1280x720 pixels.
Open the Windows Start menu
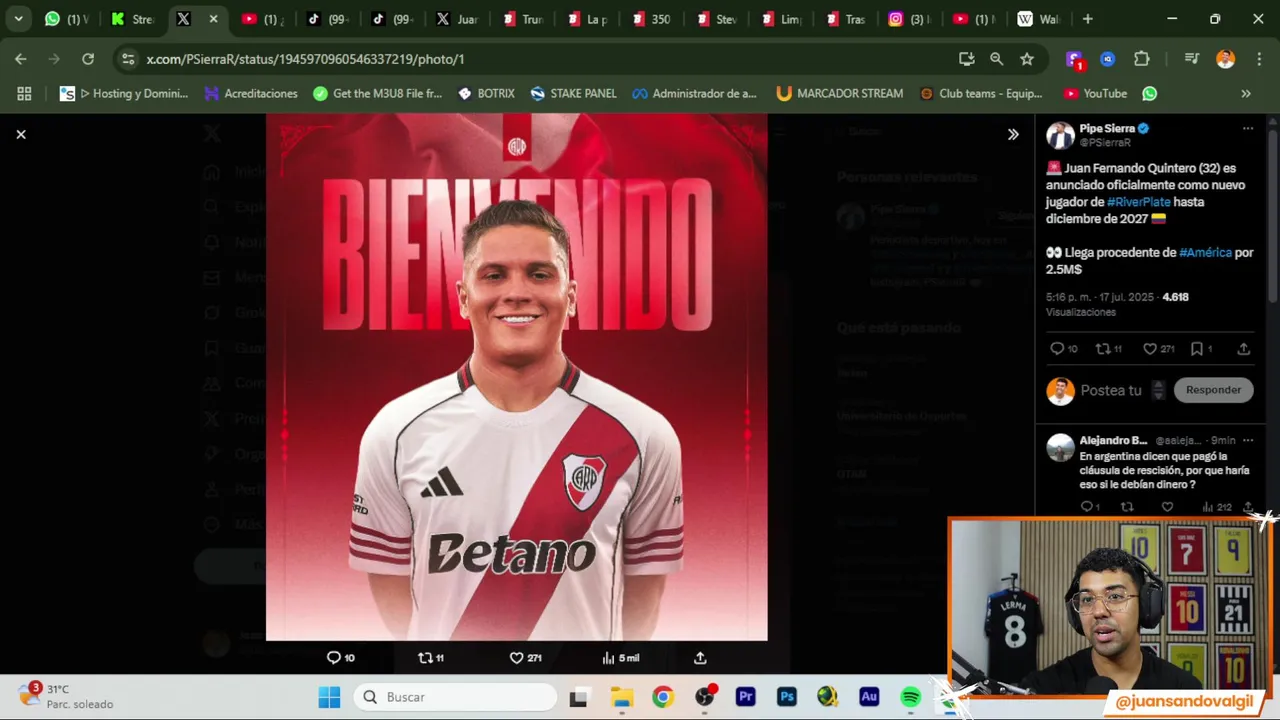[x=329, y=697]
